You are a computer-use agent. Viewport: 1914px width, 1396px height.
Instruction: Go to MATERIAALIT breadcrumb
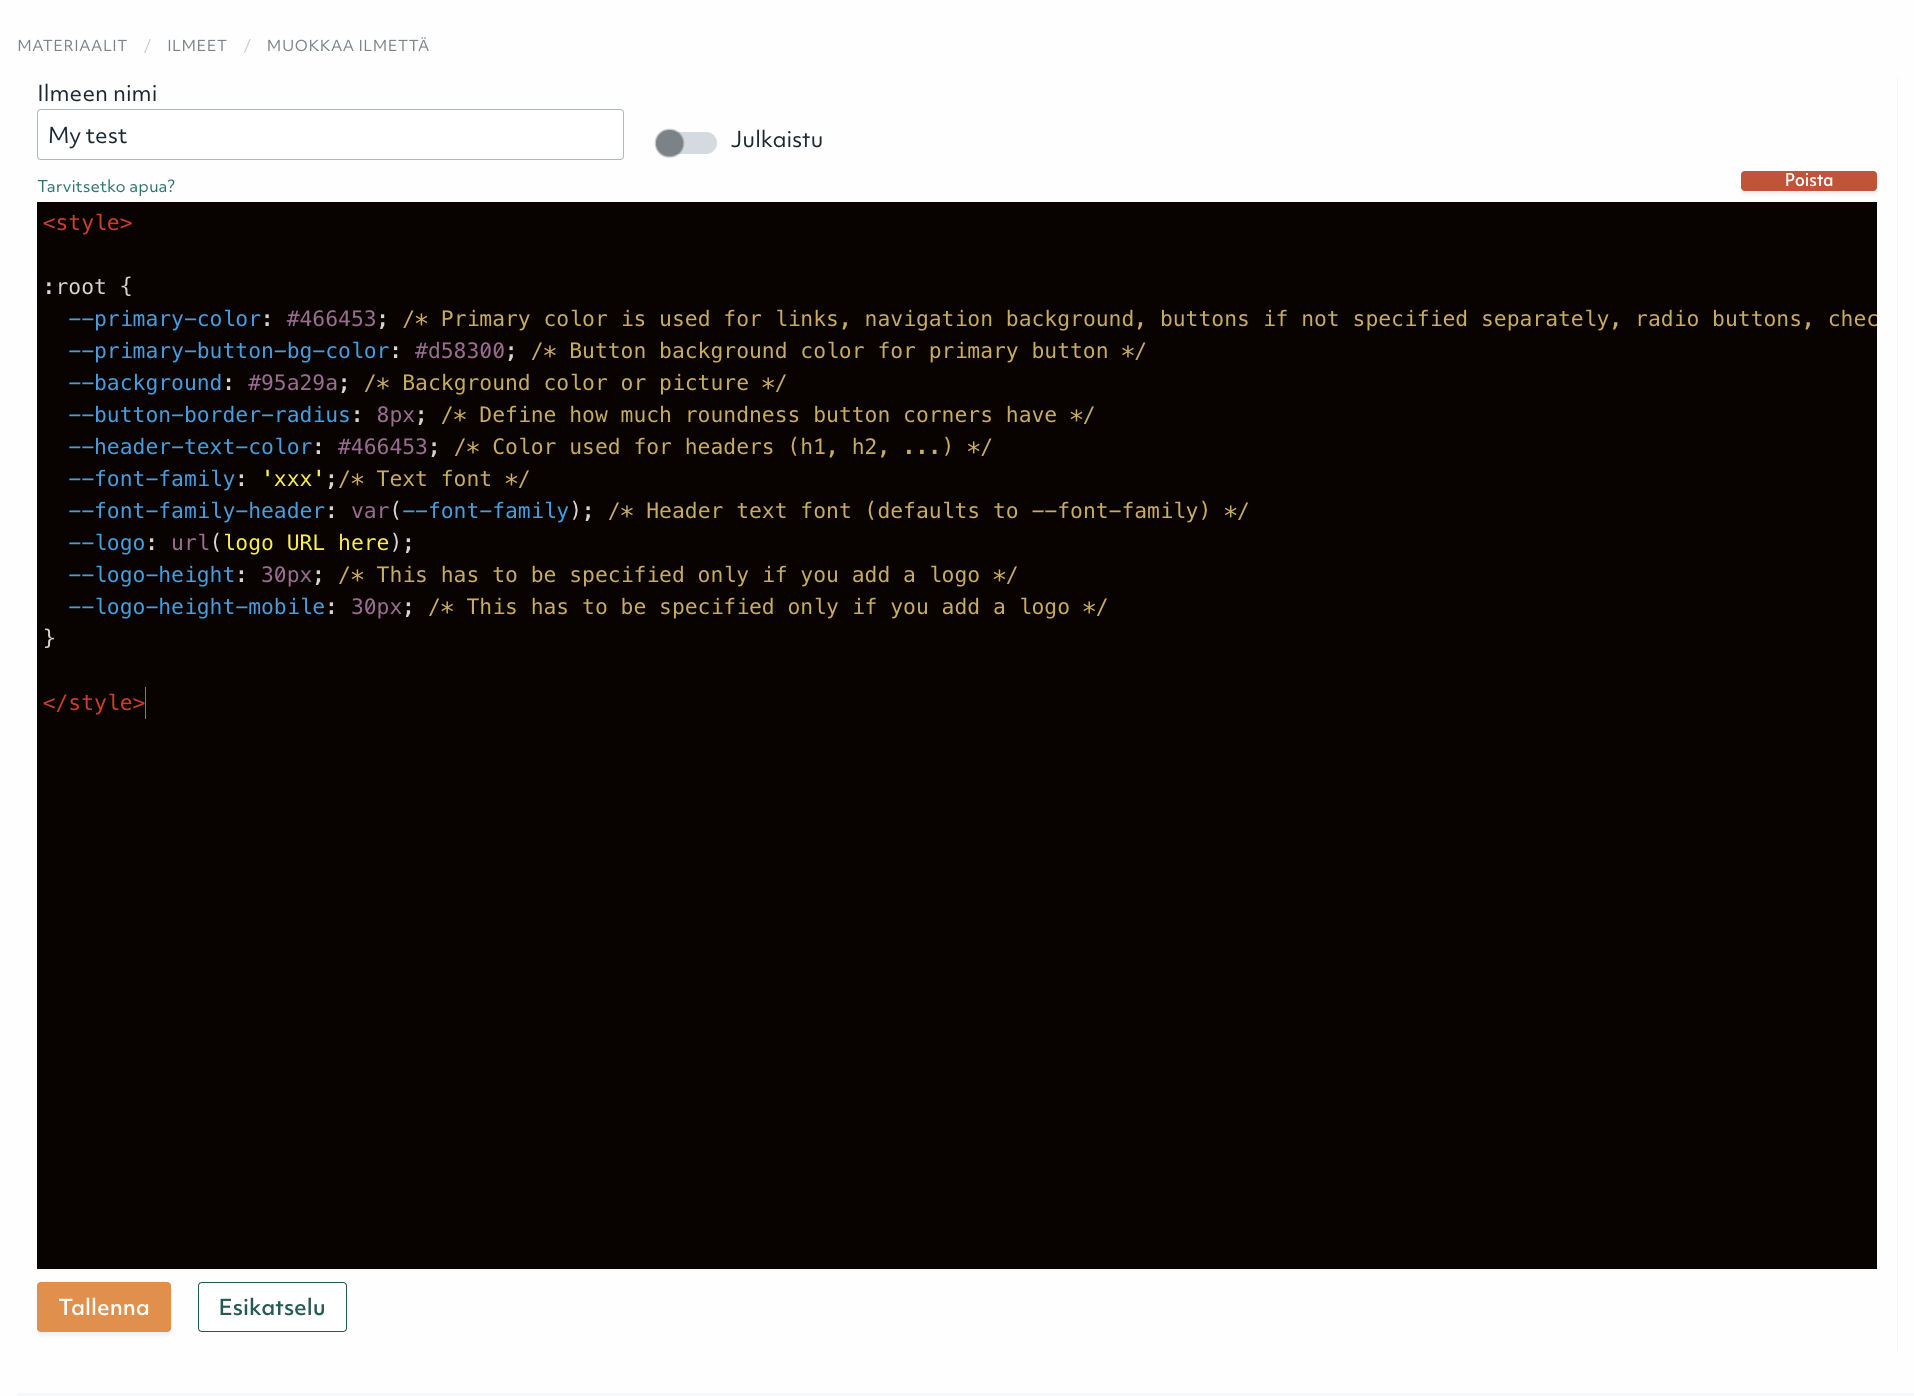click(72, 46)
